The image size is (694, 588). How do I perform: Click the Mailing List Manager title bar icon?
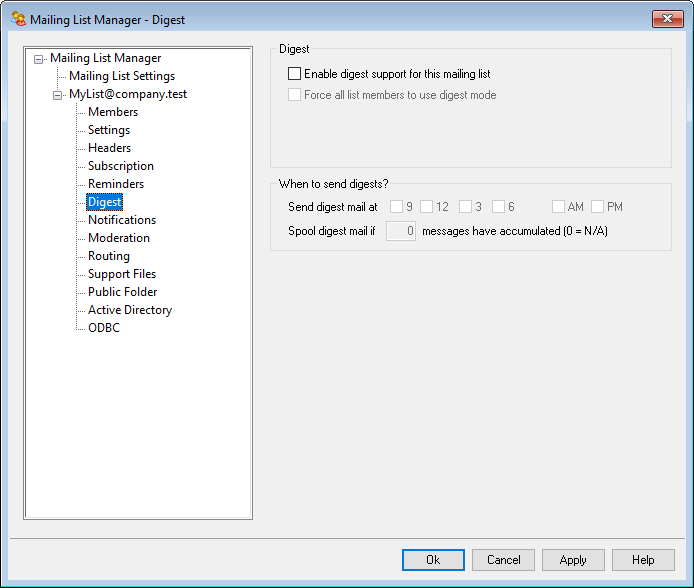pyautogui.click(x=18, y=19)
